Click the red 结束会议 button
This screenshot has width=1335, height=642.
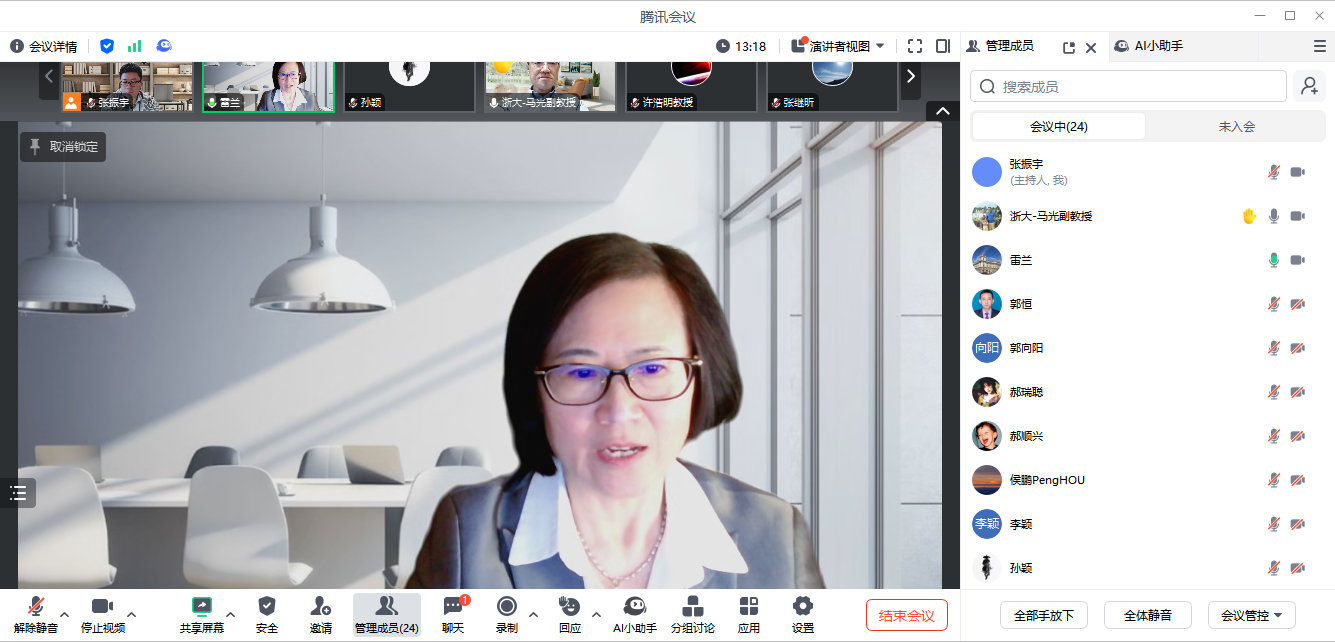click(x=906, y=615)
